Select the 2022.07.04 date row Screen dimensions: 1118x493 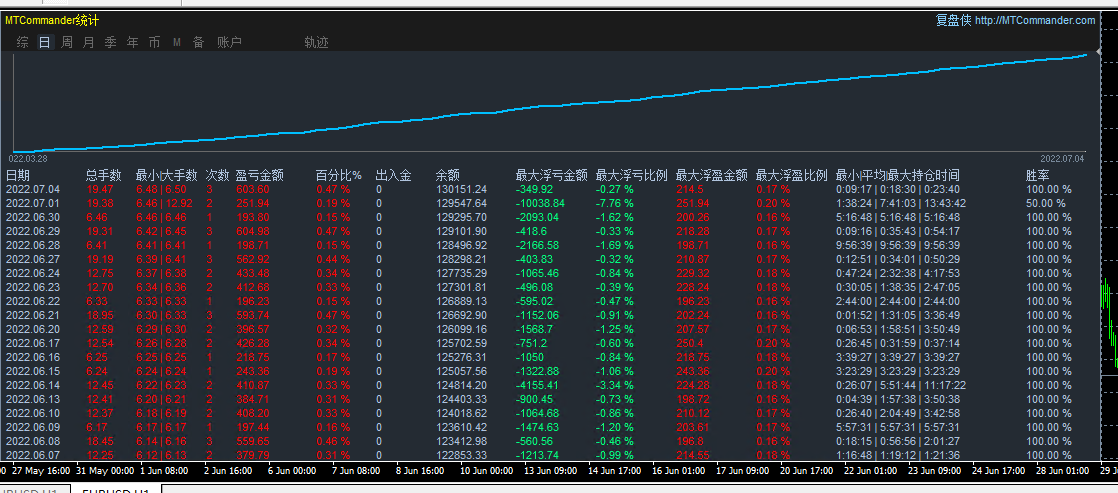33,190
